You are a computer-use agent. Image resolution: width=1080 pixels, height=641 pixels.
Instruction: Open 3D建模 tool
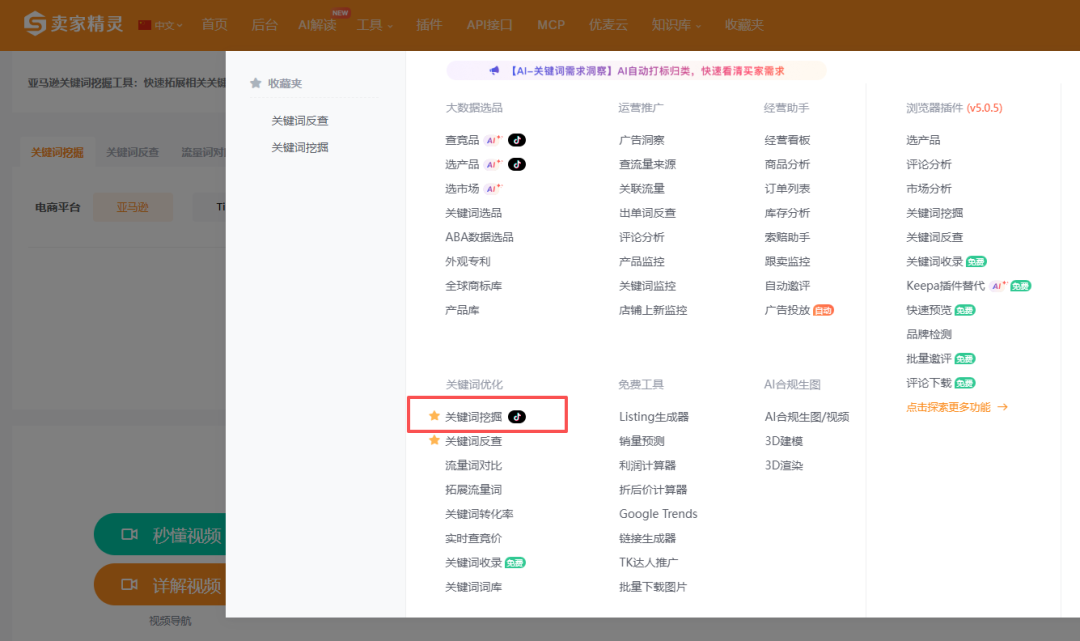point(784,441)
